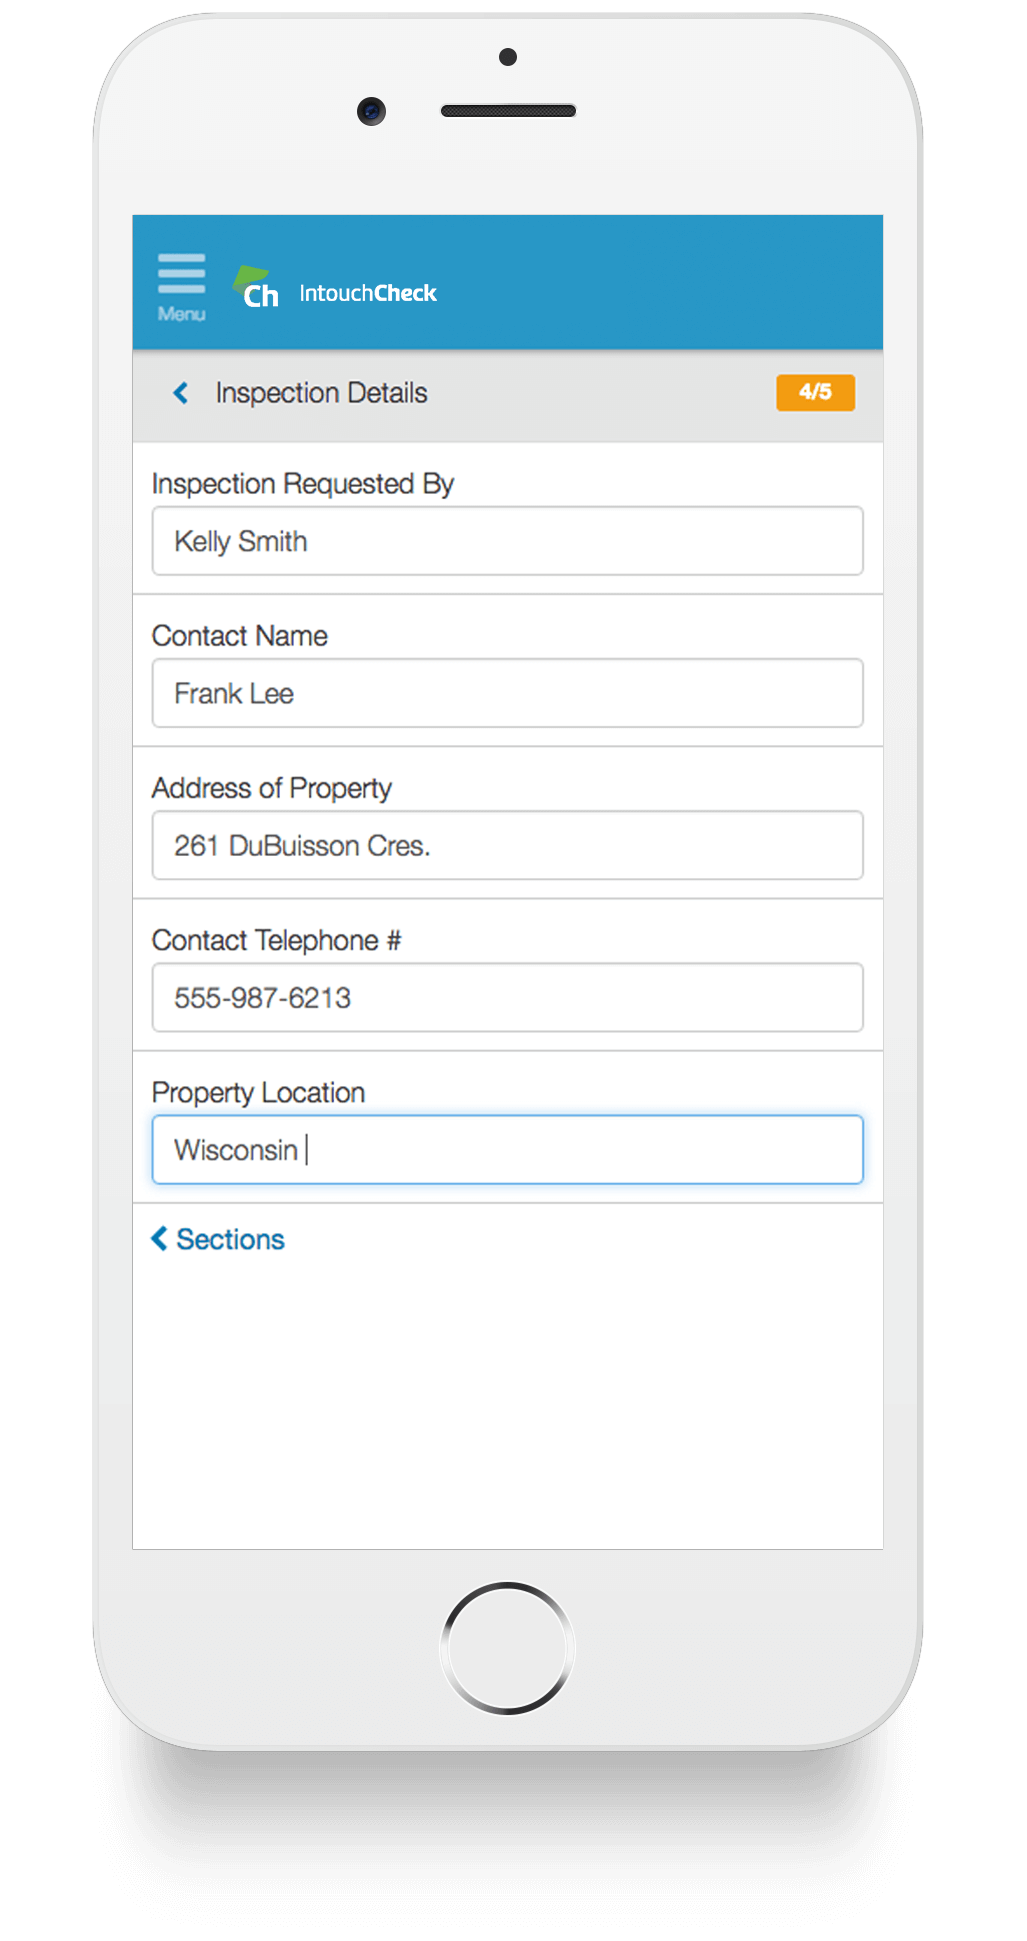Click the IntouchCheck brand text
The height and width of the screenshot is (1941, 1027).
point(368,293)
